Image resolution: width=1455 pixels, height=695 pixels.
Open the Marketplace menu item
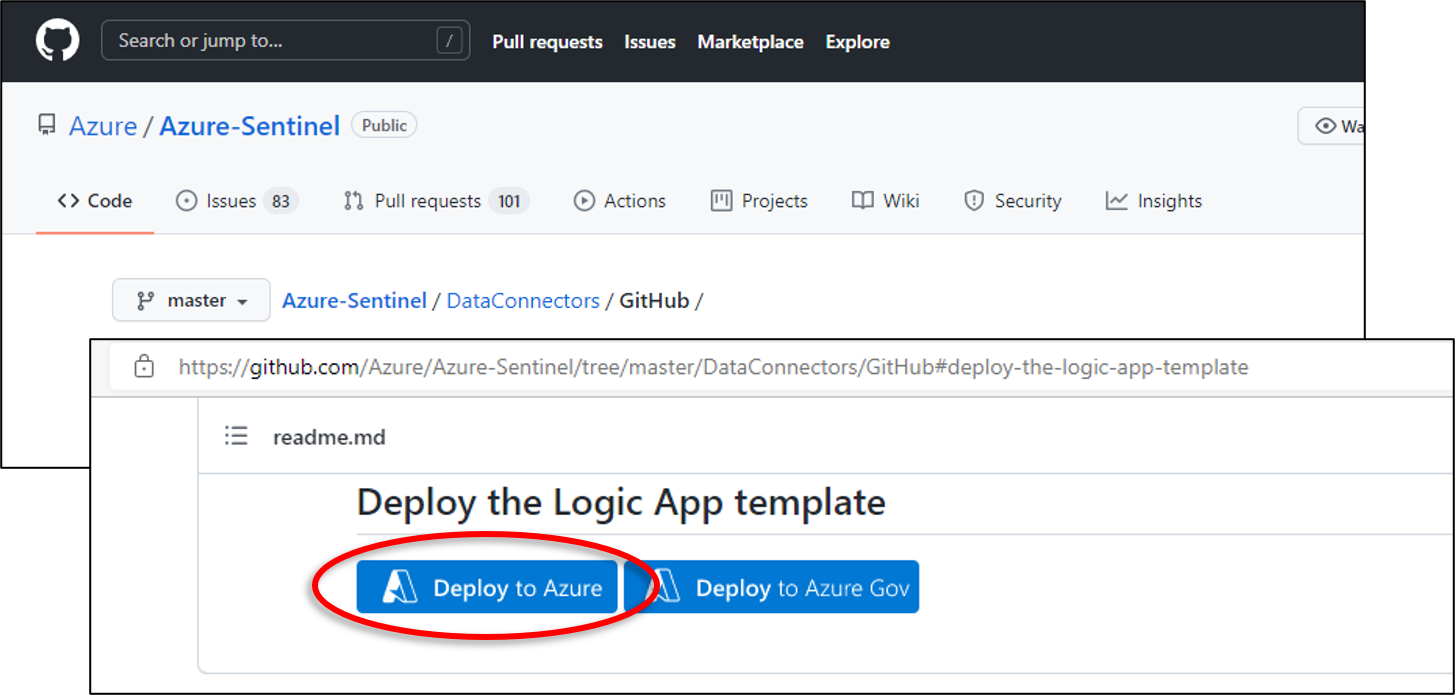pos(750,41)
